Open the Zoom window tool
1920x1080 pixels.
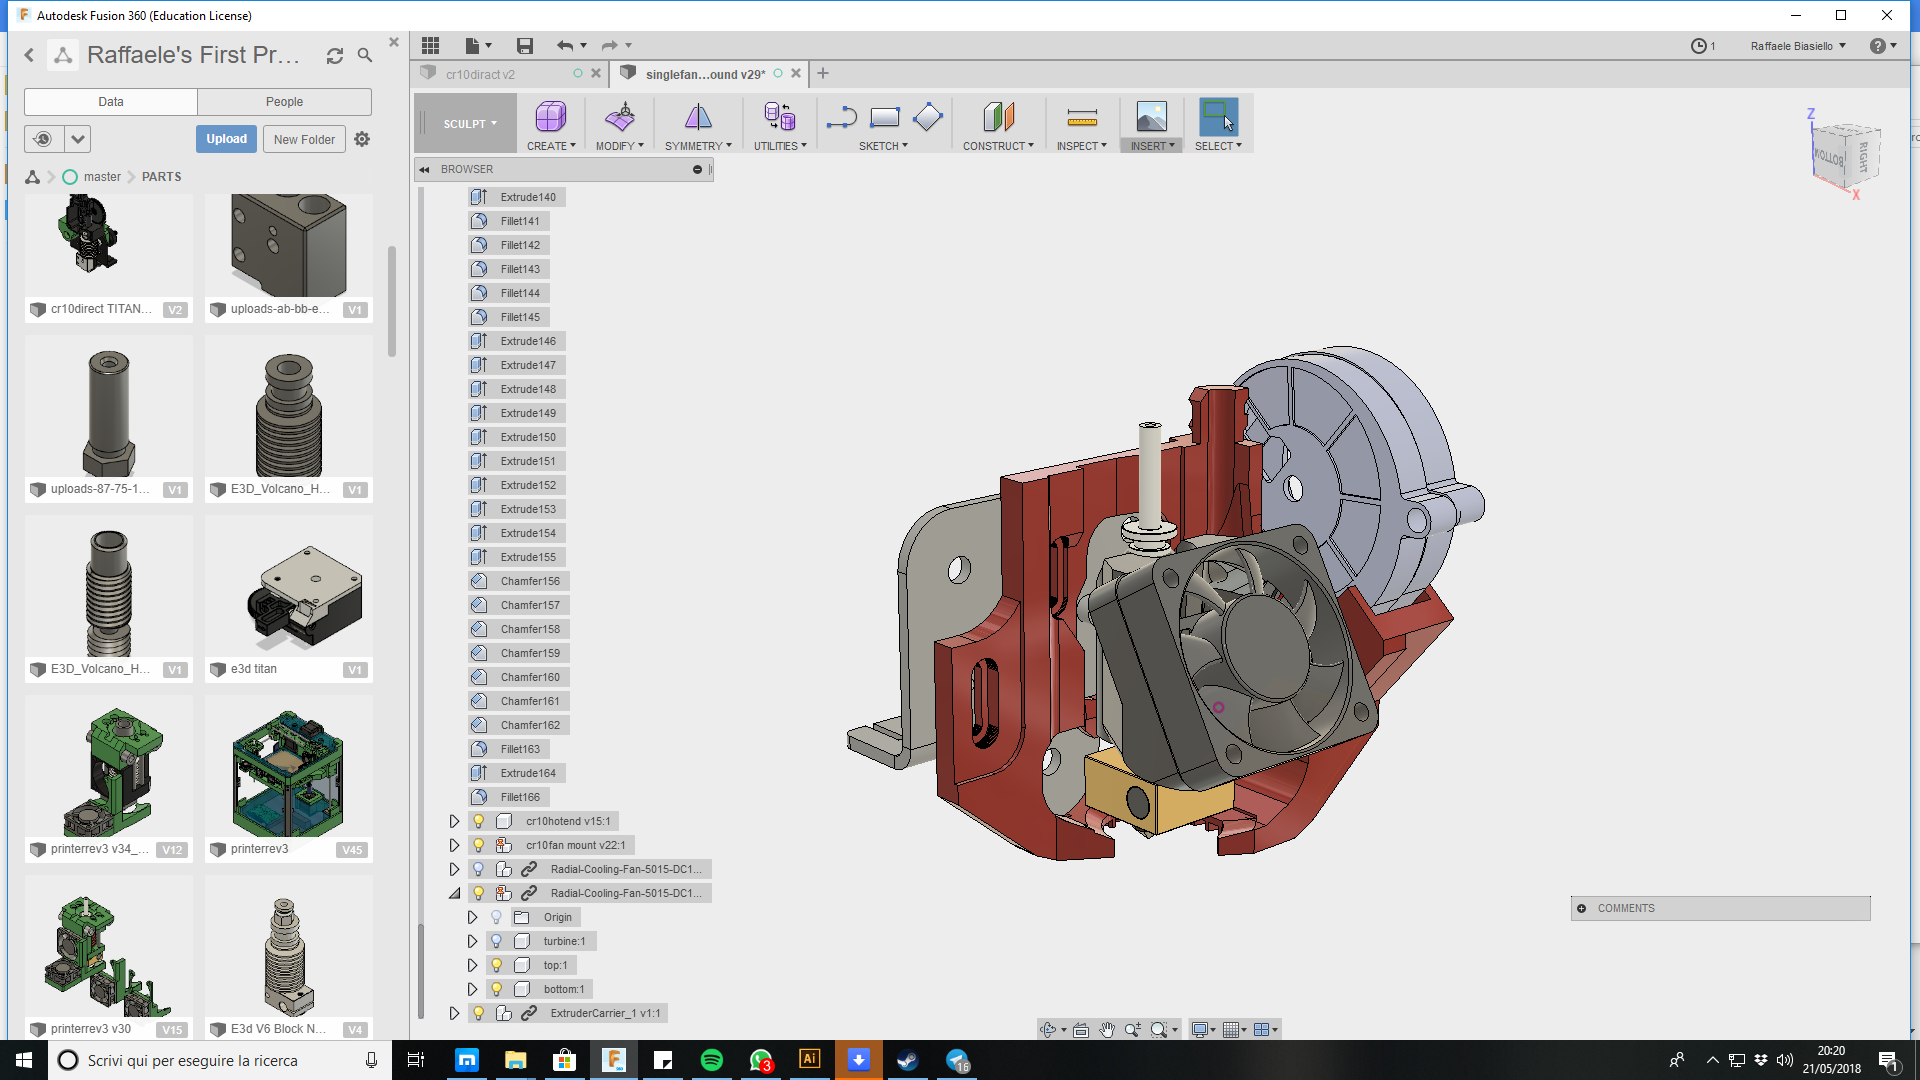click(1159, 1029)
